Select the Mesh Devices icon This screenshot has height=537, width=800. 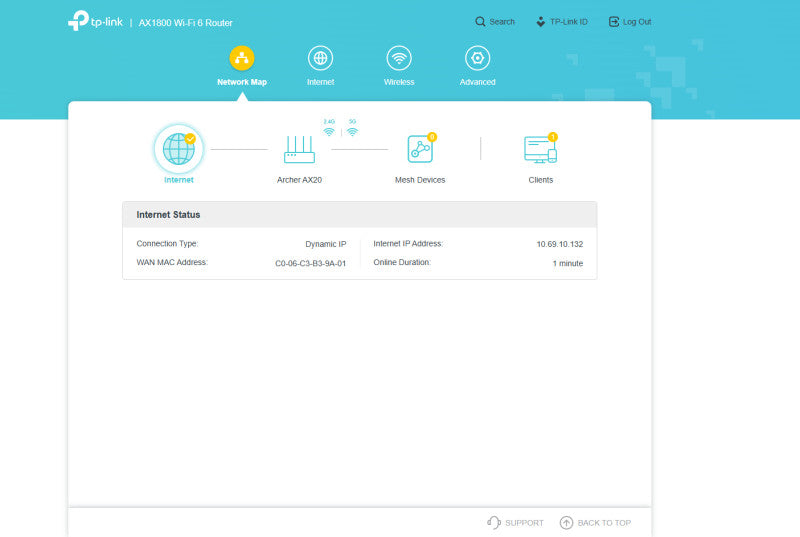(x=420, y=149)
